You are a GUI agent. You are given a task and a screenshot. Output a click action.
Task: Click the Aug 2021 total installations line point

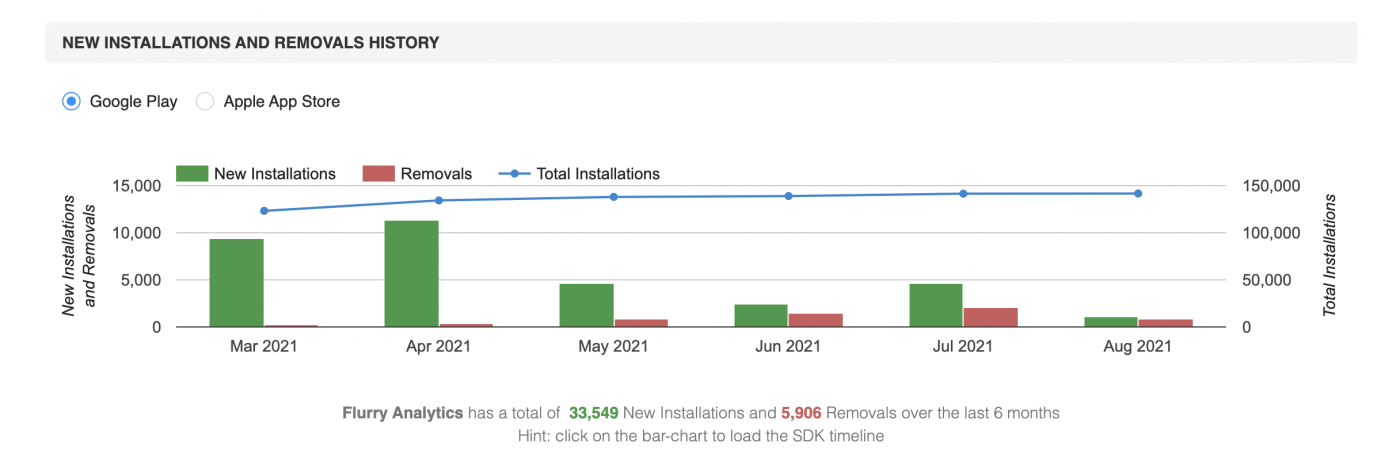pos(1138,193)
